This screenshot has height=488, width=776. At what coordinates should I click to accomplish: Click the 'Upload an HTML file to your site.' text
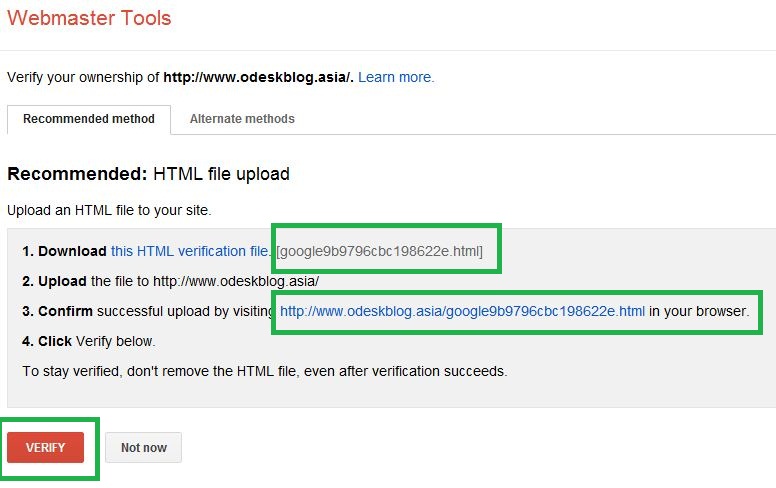pos(109,210)
